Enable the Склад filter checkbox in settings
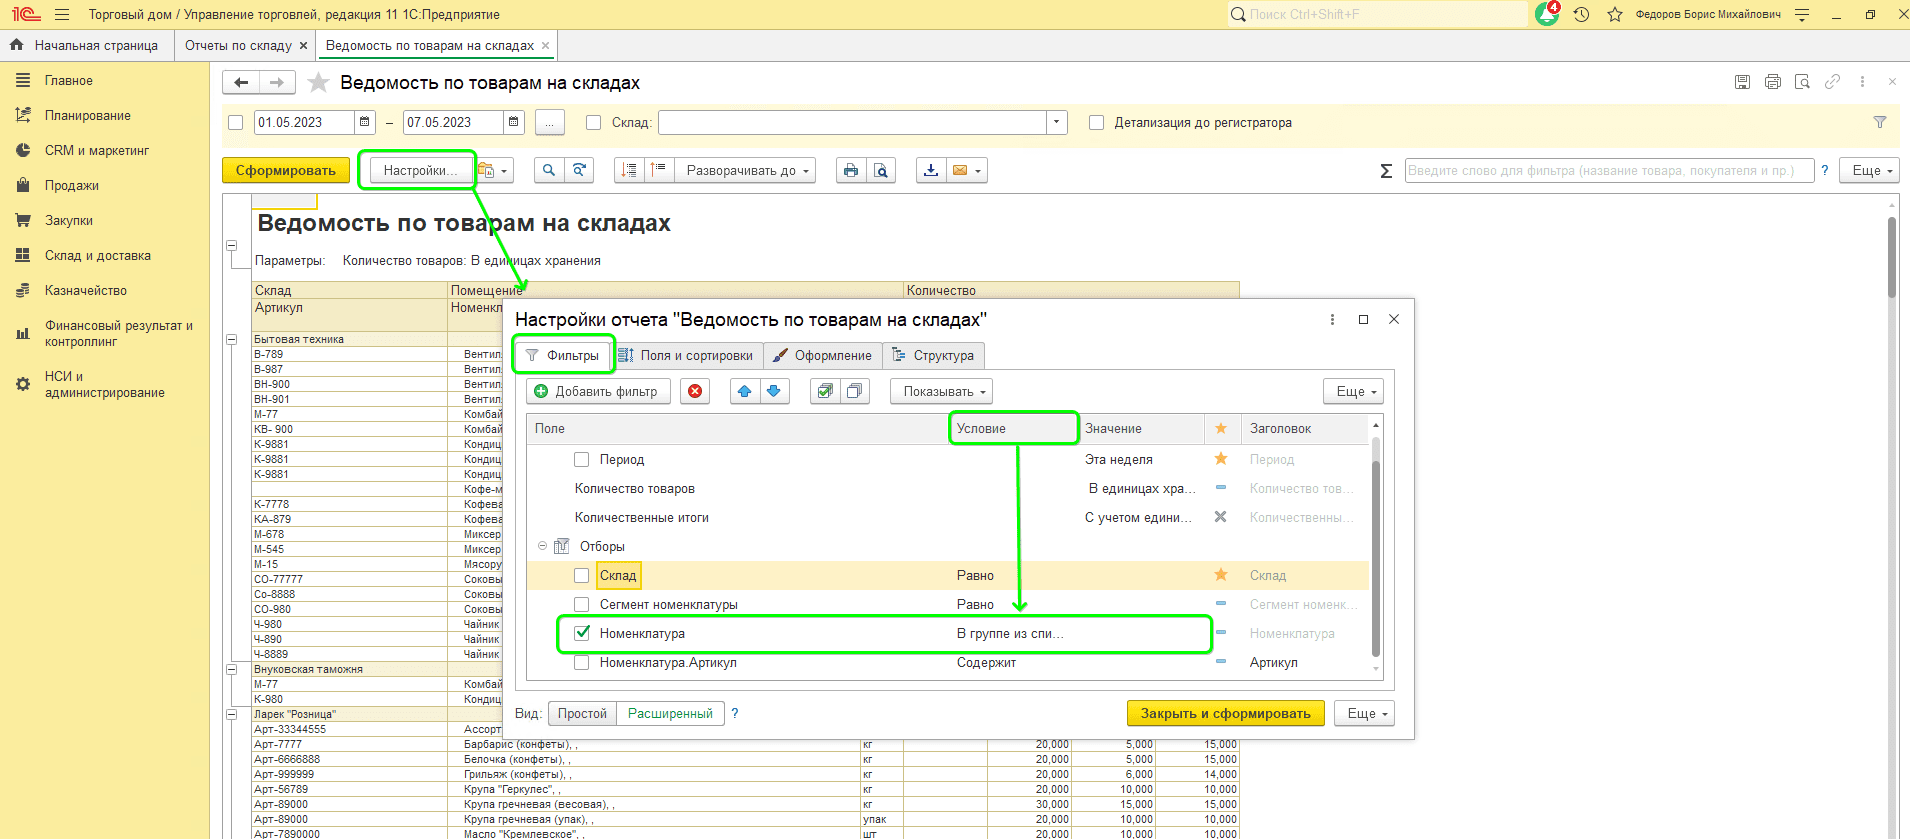 click(x=582, y=576)
